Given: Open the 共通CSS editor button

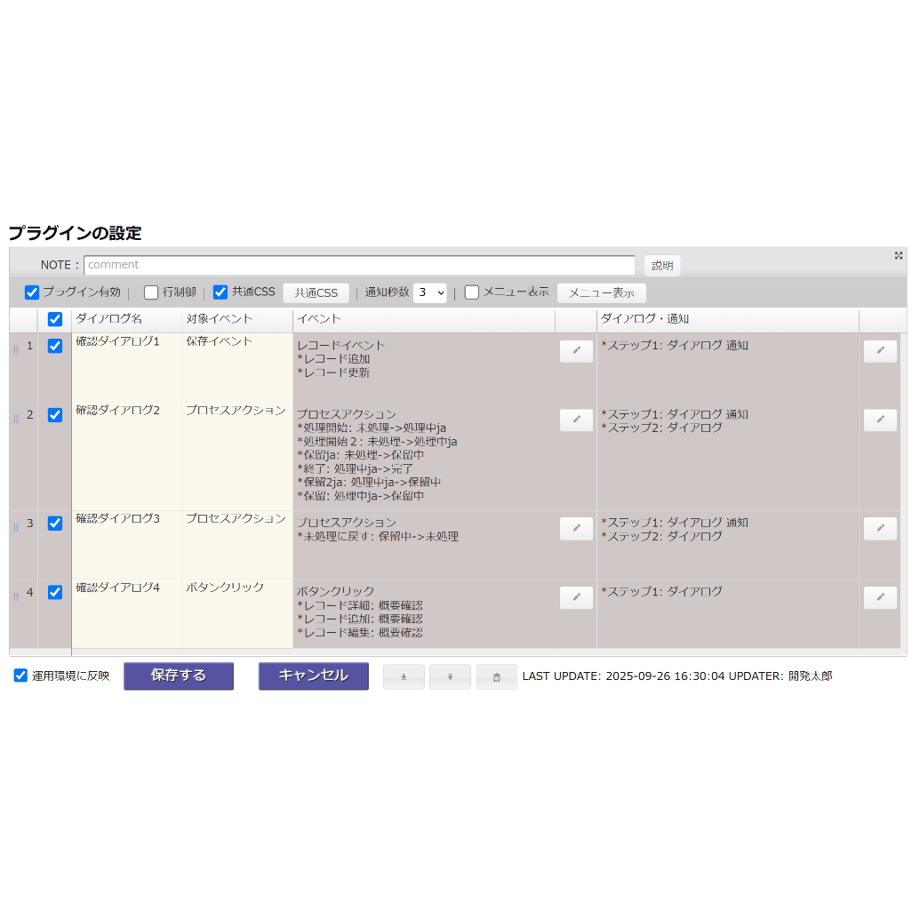Looking at the screenshot, I should coord(316,293).
